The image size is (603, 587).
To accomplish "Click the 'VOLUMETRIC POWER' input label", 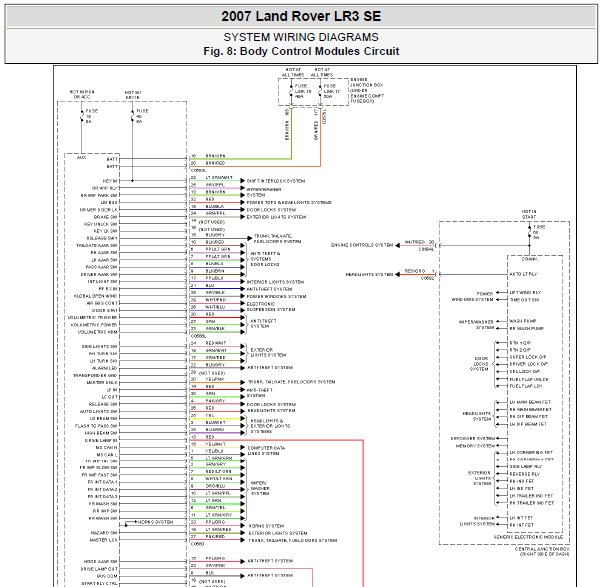I will coord(94,325).
